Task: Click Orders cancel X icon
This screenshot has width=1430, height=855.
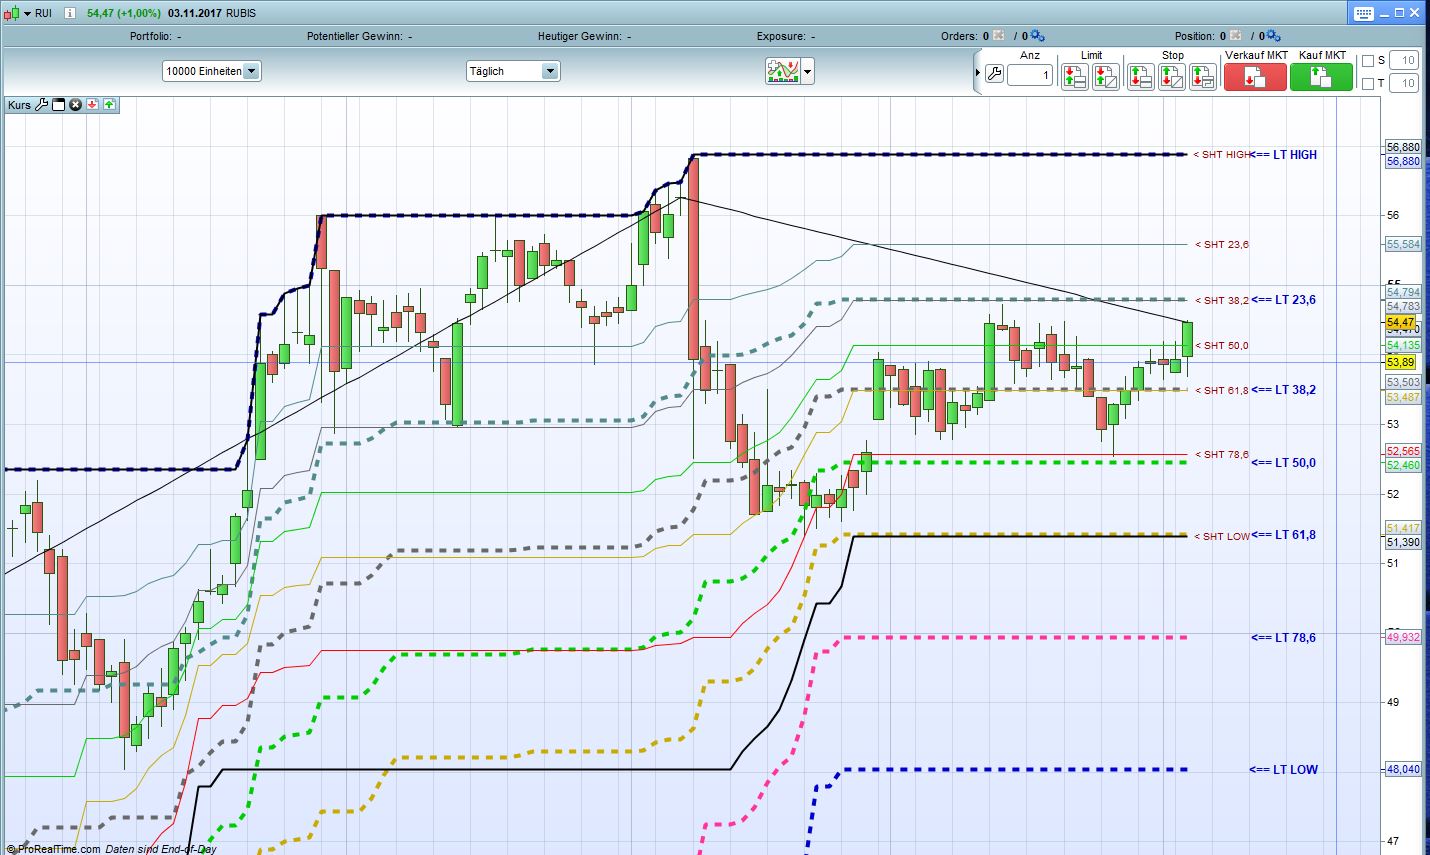Action: (x=998, y=35)
